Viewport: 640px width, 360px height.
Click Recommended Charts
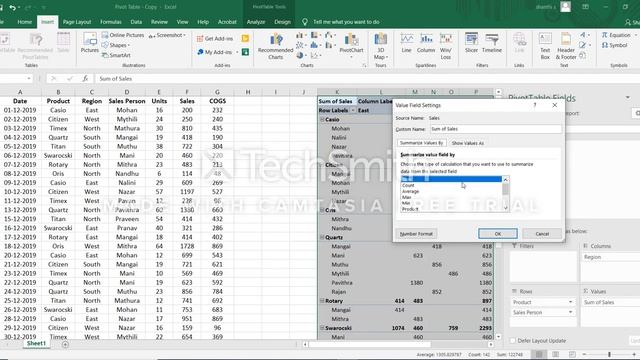click(276, 46)
